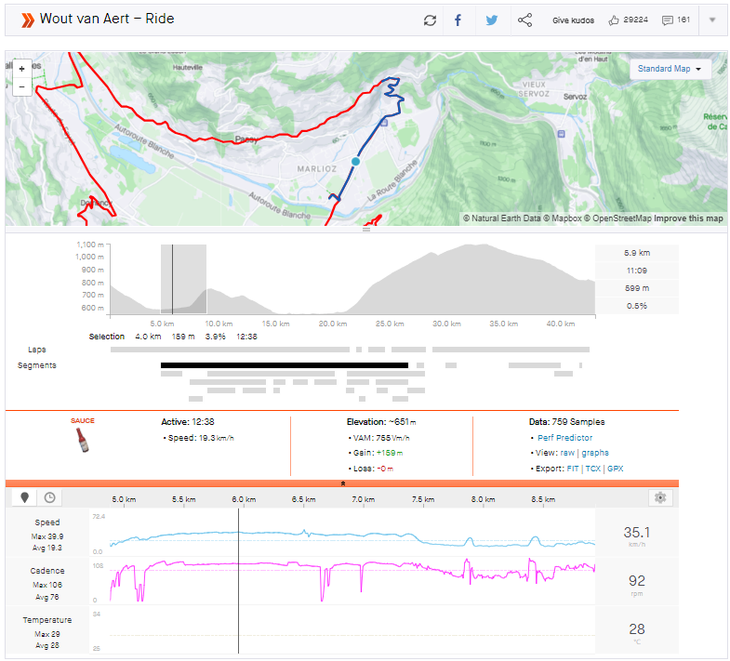This screenshot has width=730, height=661.
Task: Zoom out on the map
Action: (21, 86)
